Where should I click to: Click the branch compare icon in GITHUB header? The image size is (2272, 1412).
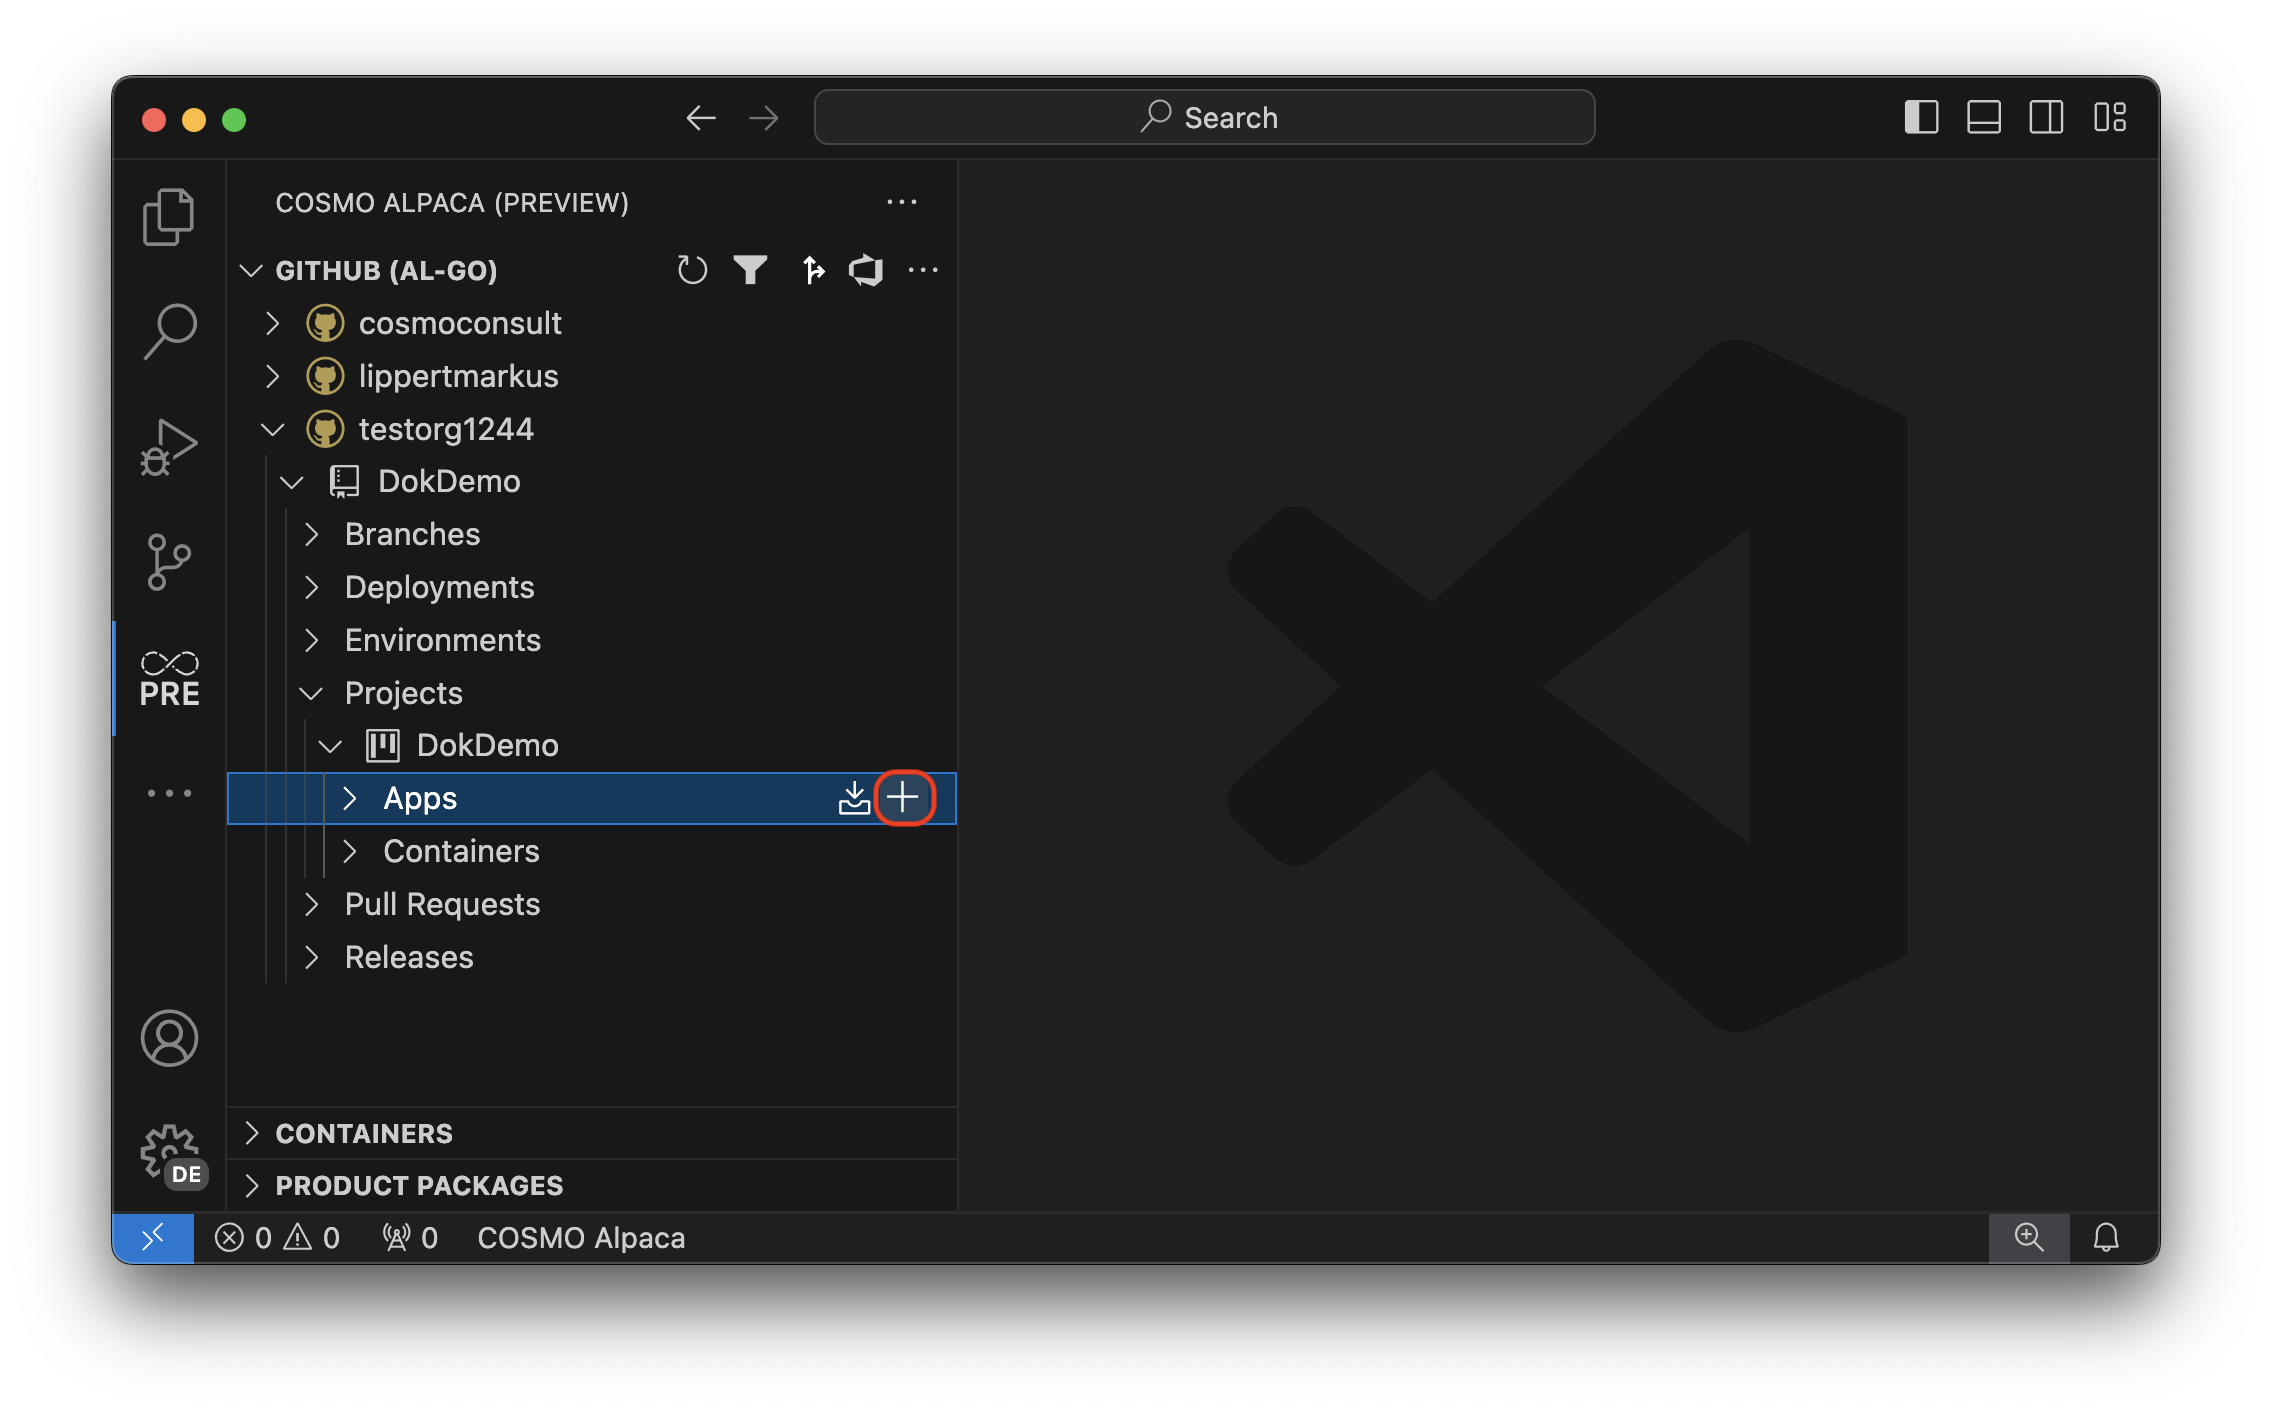(813, 270)
